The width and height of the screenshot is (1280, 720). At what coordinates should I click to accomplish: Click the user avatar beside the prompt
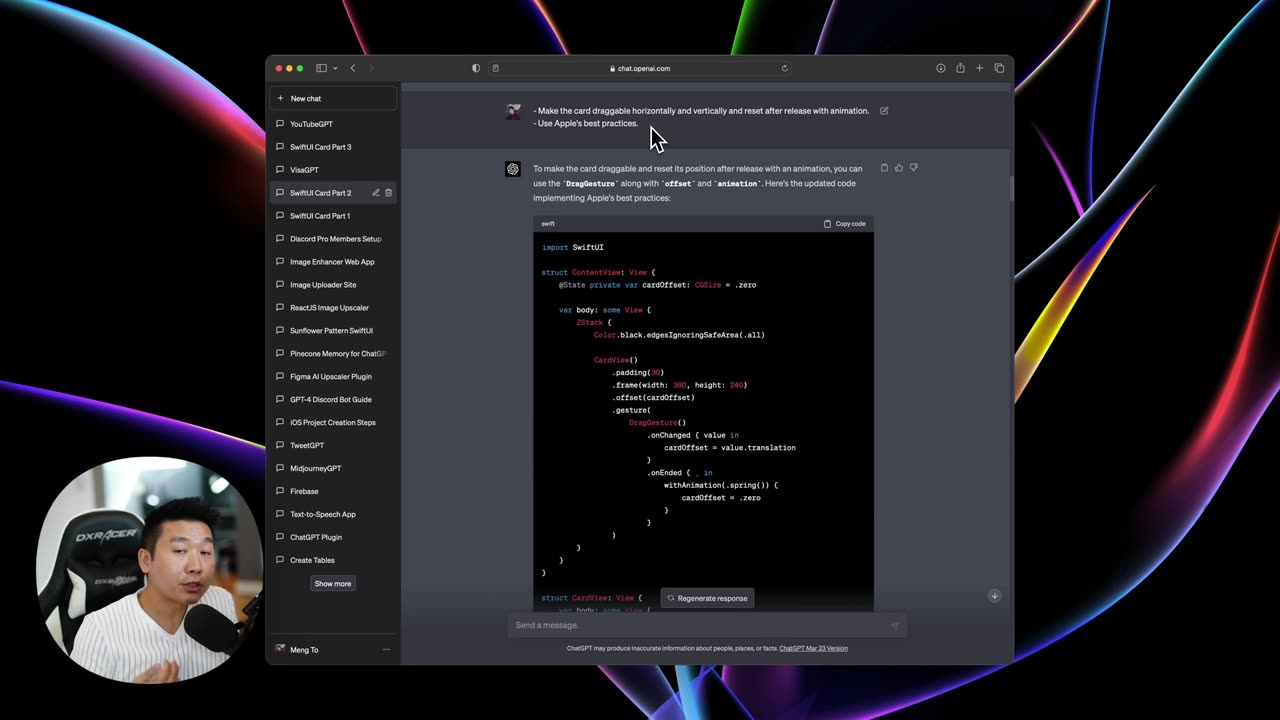(x=513, y=112)
